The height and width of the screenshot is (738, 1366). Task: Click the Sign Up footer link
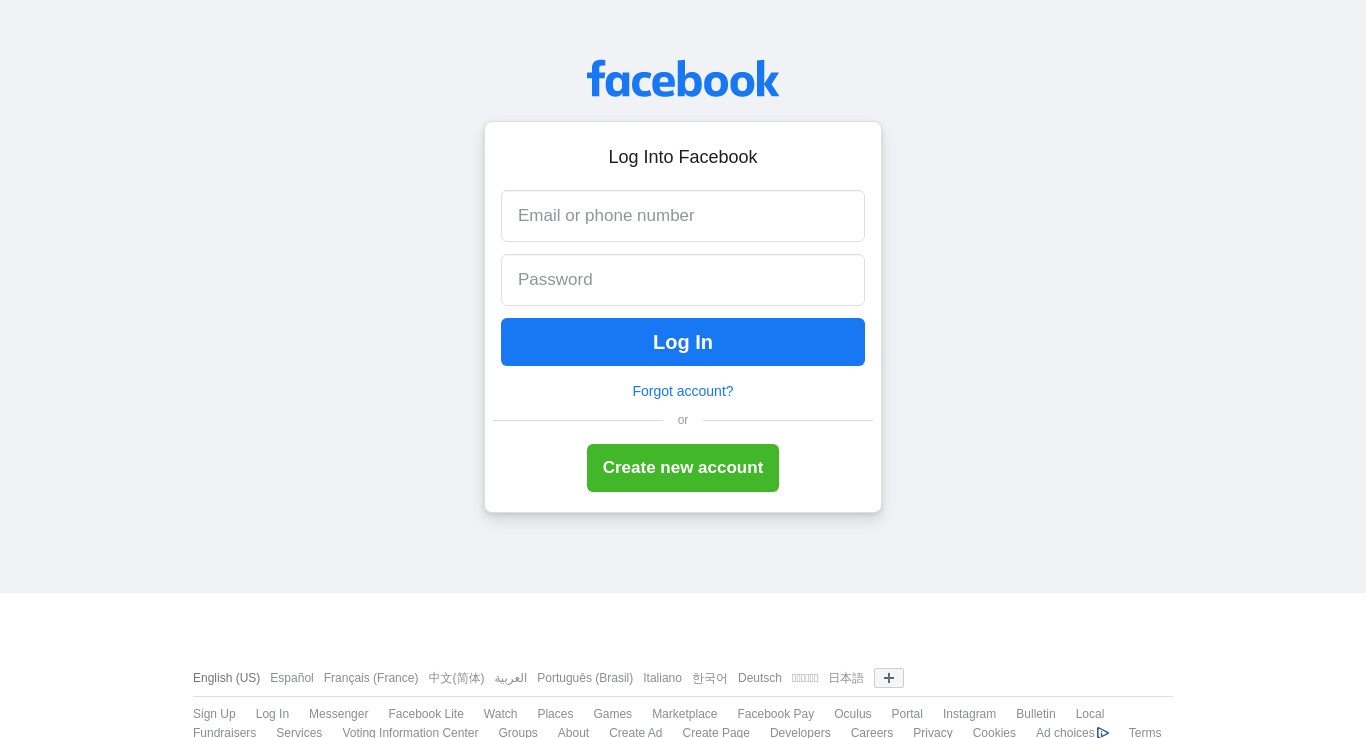click(x=214, y=714)
